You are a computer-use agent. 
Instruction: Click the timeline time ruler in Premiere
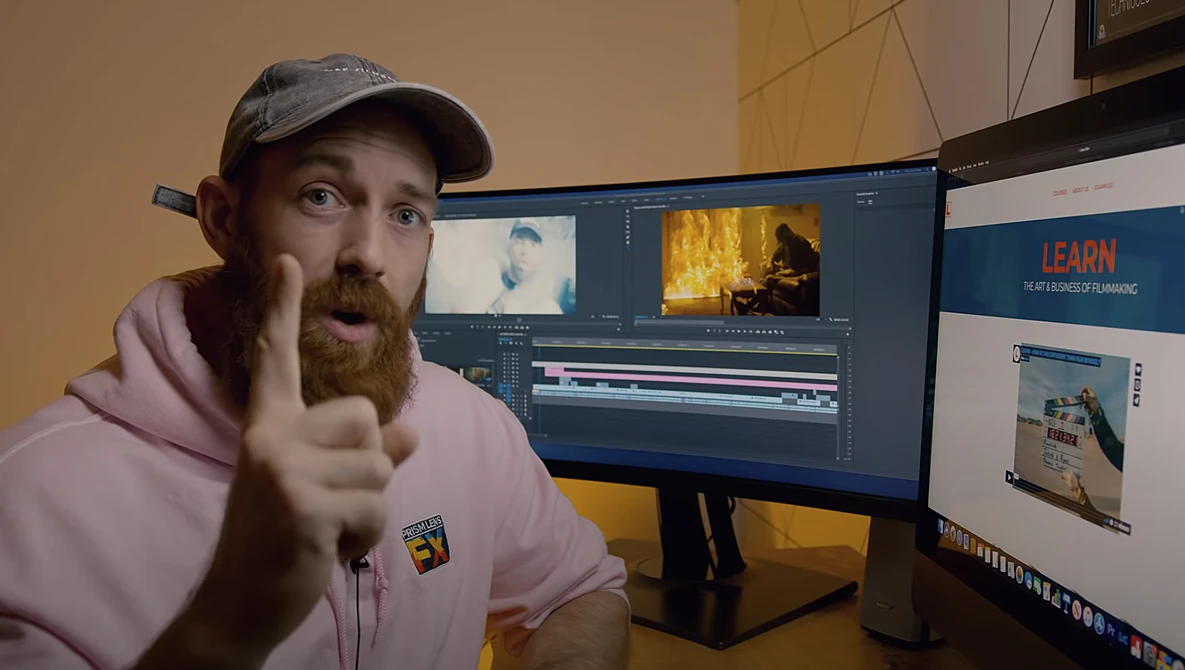684,344
